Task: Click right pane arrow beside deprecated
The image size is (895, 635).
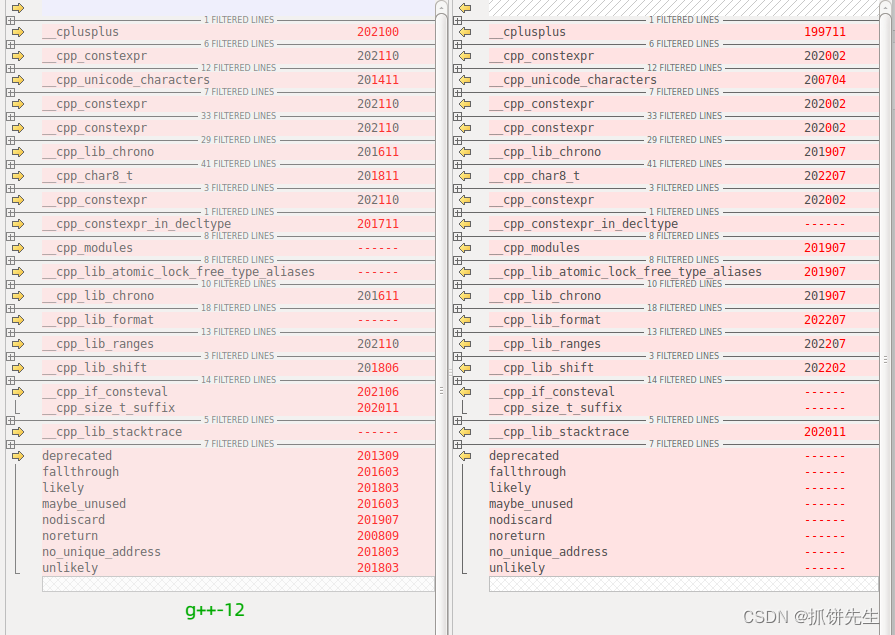Action: click(465, 456)
